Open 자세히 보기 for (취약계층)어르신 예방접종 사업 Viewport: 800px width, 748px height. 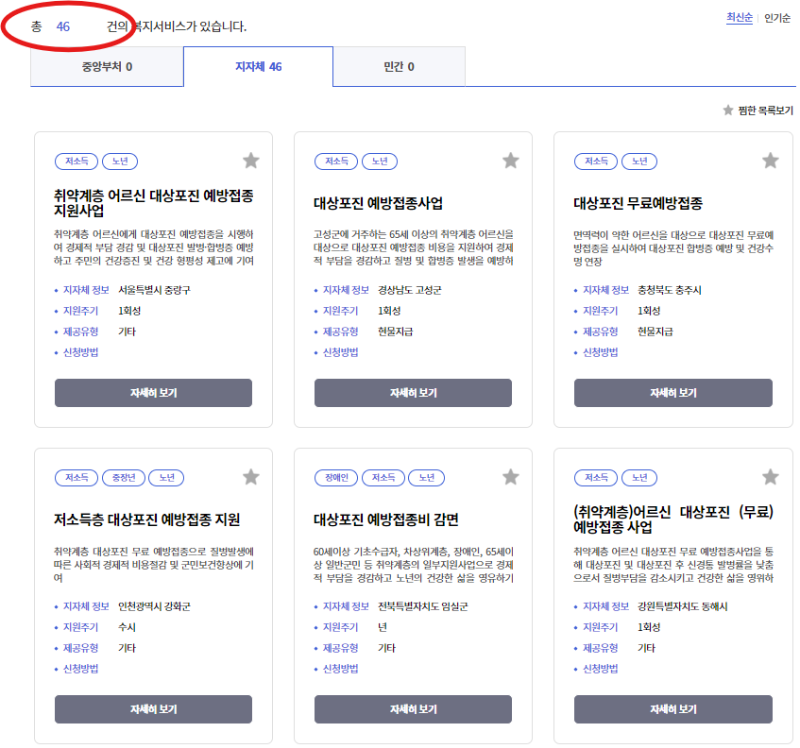(x=673, y=711)
